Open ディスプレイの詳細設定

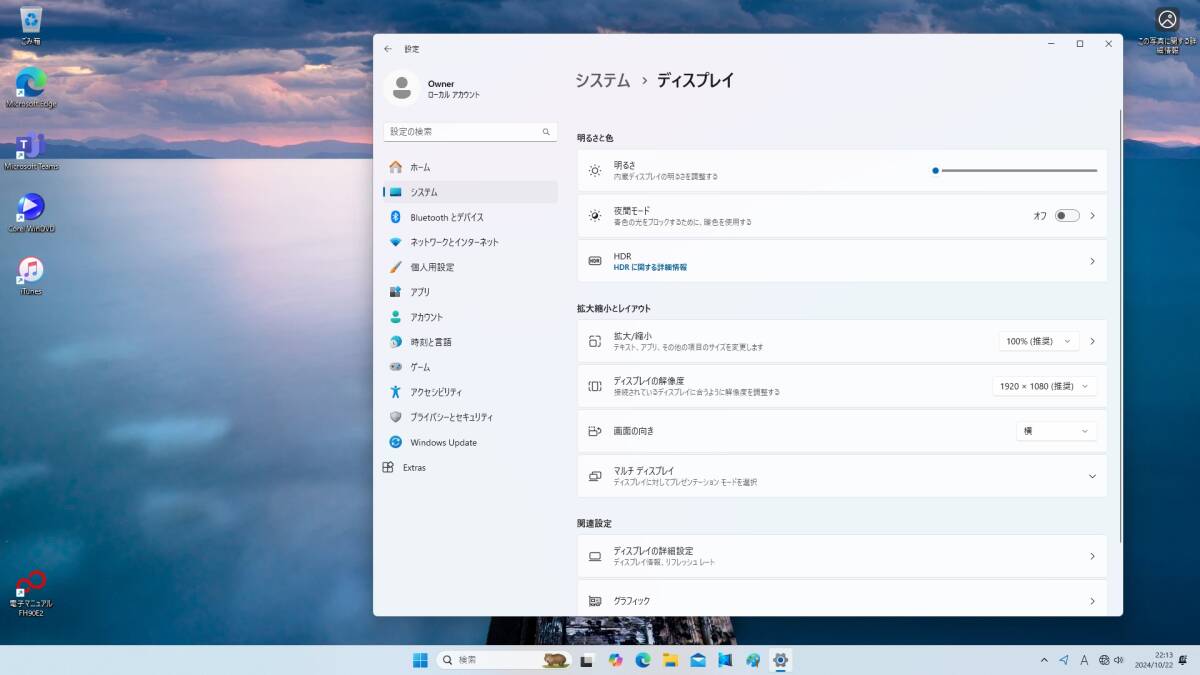[x=842, y=556]
